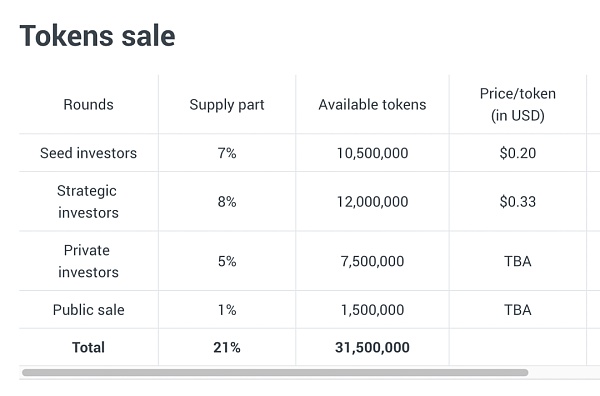Screen dimensions: 600x396
Task: Click the 7% supply part cell
Action: pyautogui.click(x=227, y=153)
